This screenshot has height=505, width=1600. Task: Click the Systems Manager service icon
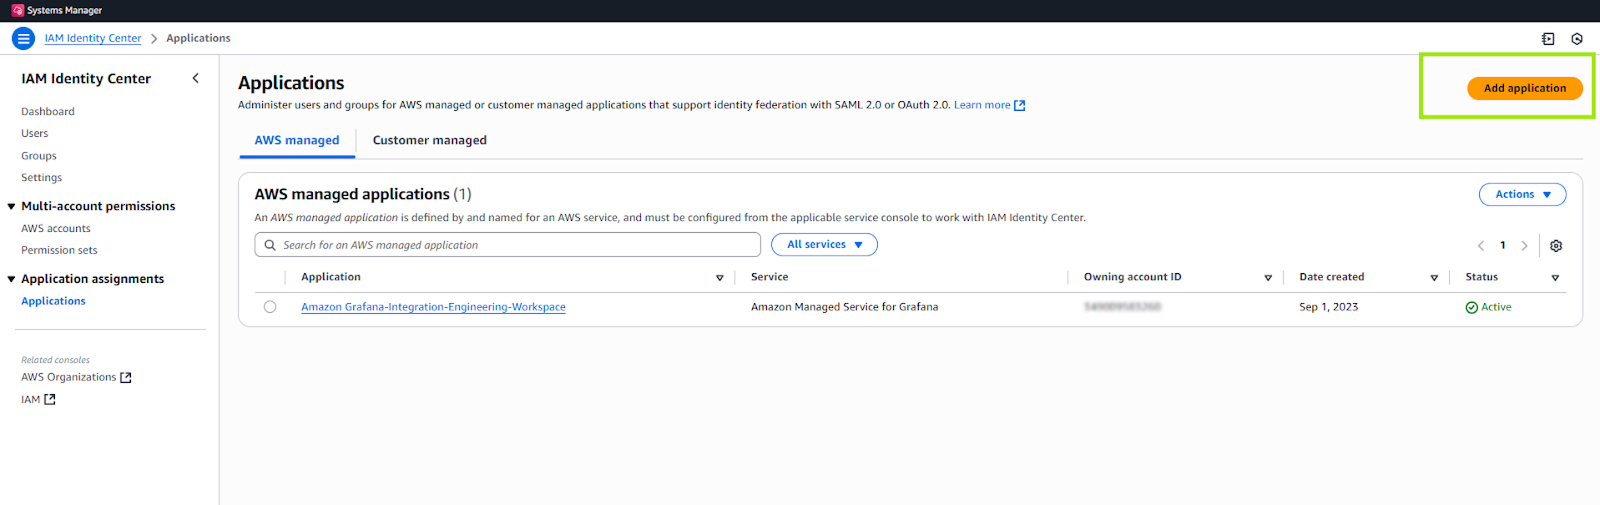(18, 10)
